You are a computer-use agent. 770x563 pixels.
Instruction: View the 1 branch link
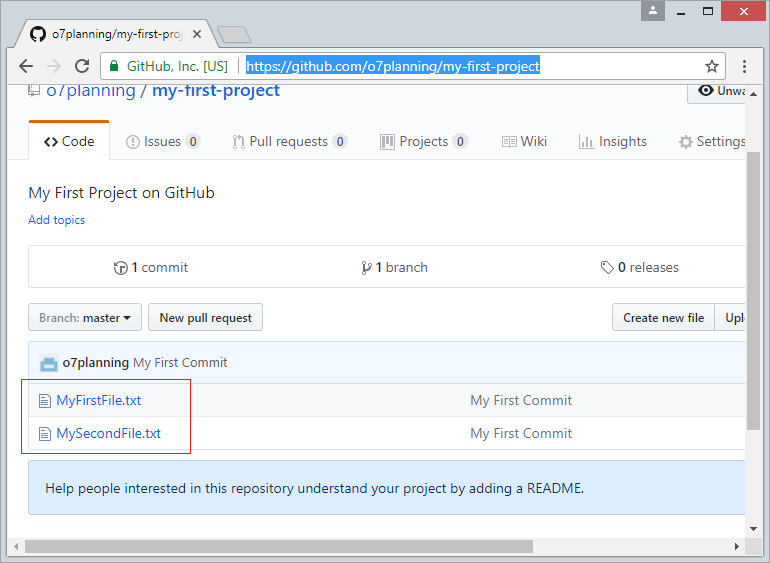pyautogui.click(x=394, y=267)
